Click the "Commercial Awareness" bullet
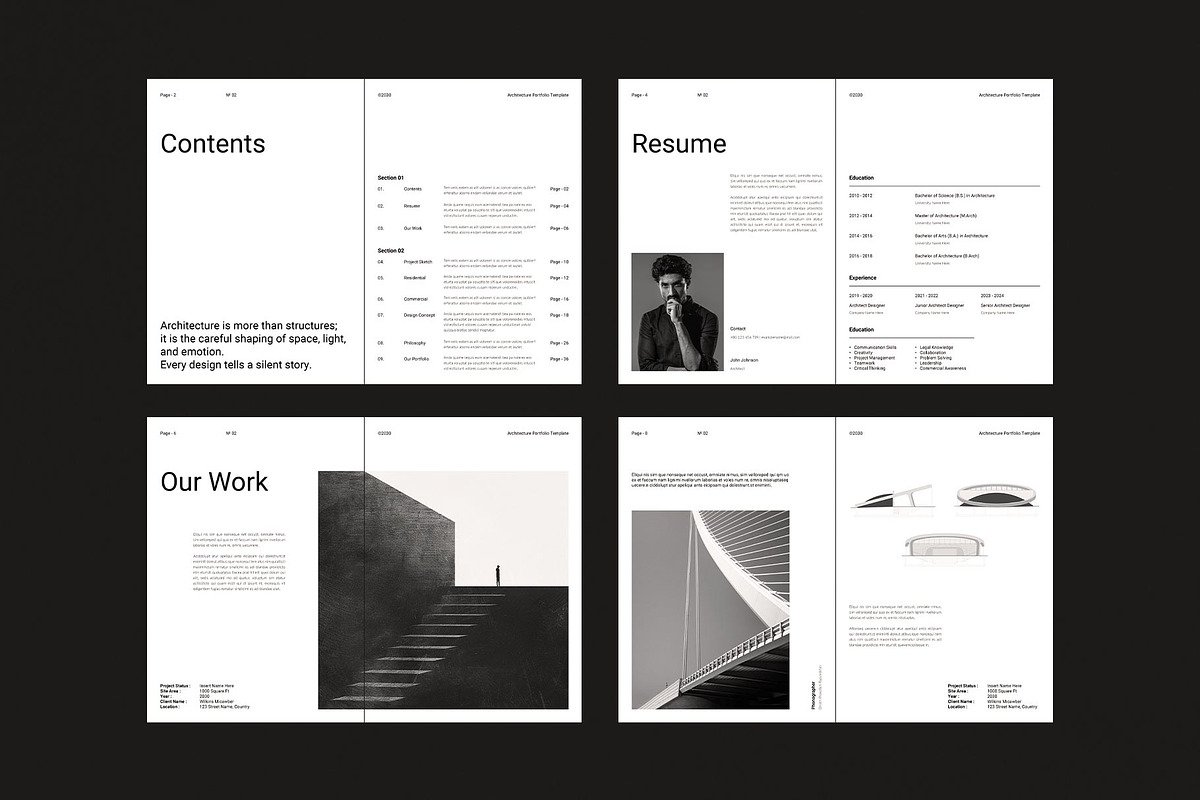The image size is (1200, 800). coord(941,369)
